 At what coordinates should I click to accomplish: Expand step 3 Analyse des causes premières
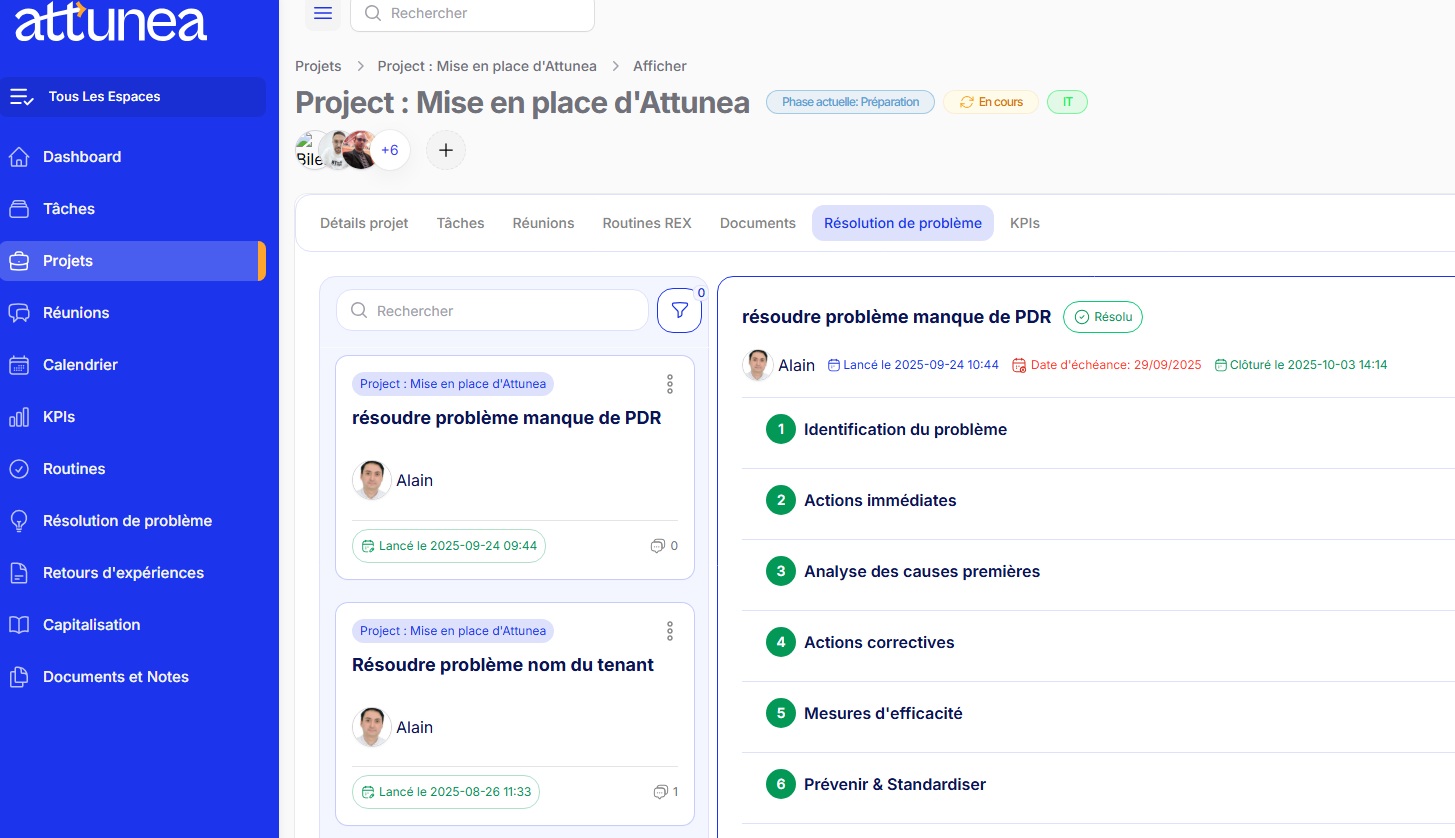pos(921,572)
